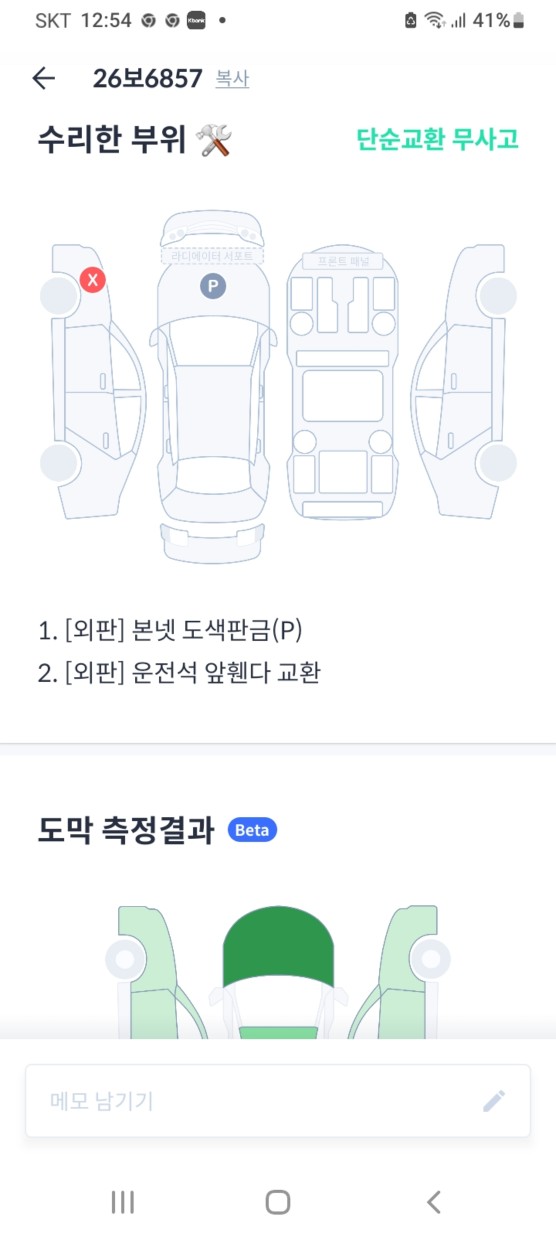Tap the list item 본넷 도색판금(P)
This screenshot has width=556, height=1237.
170,631
